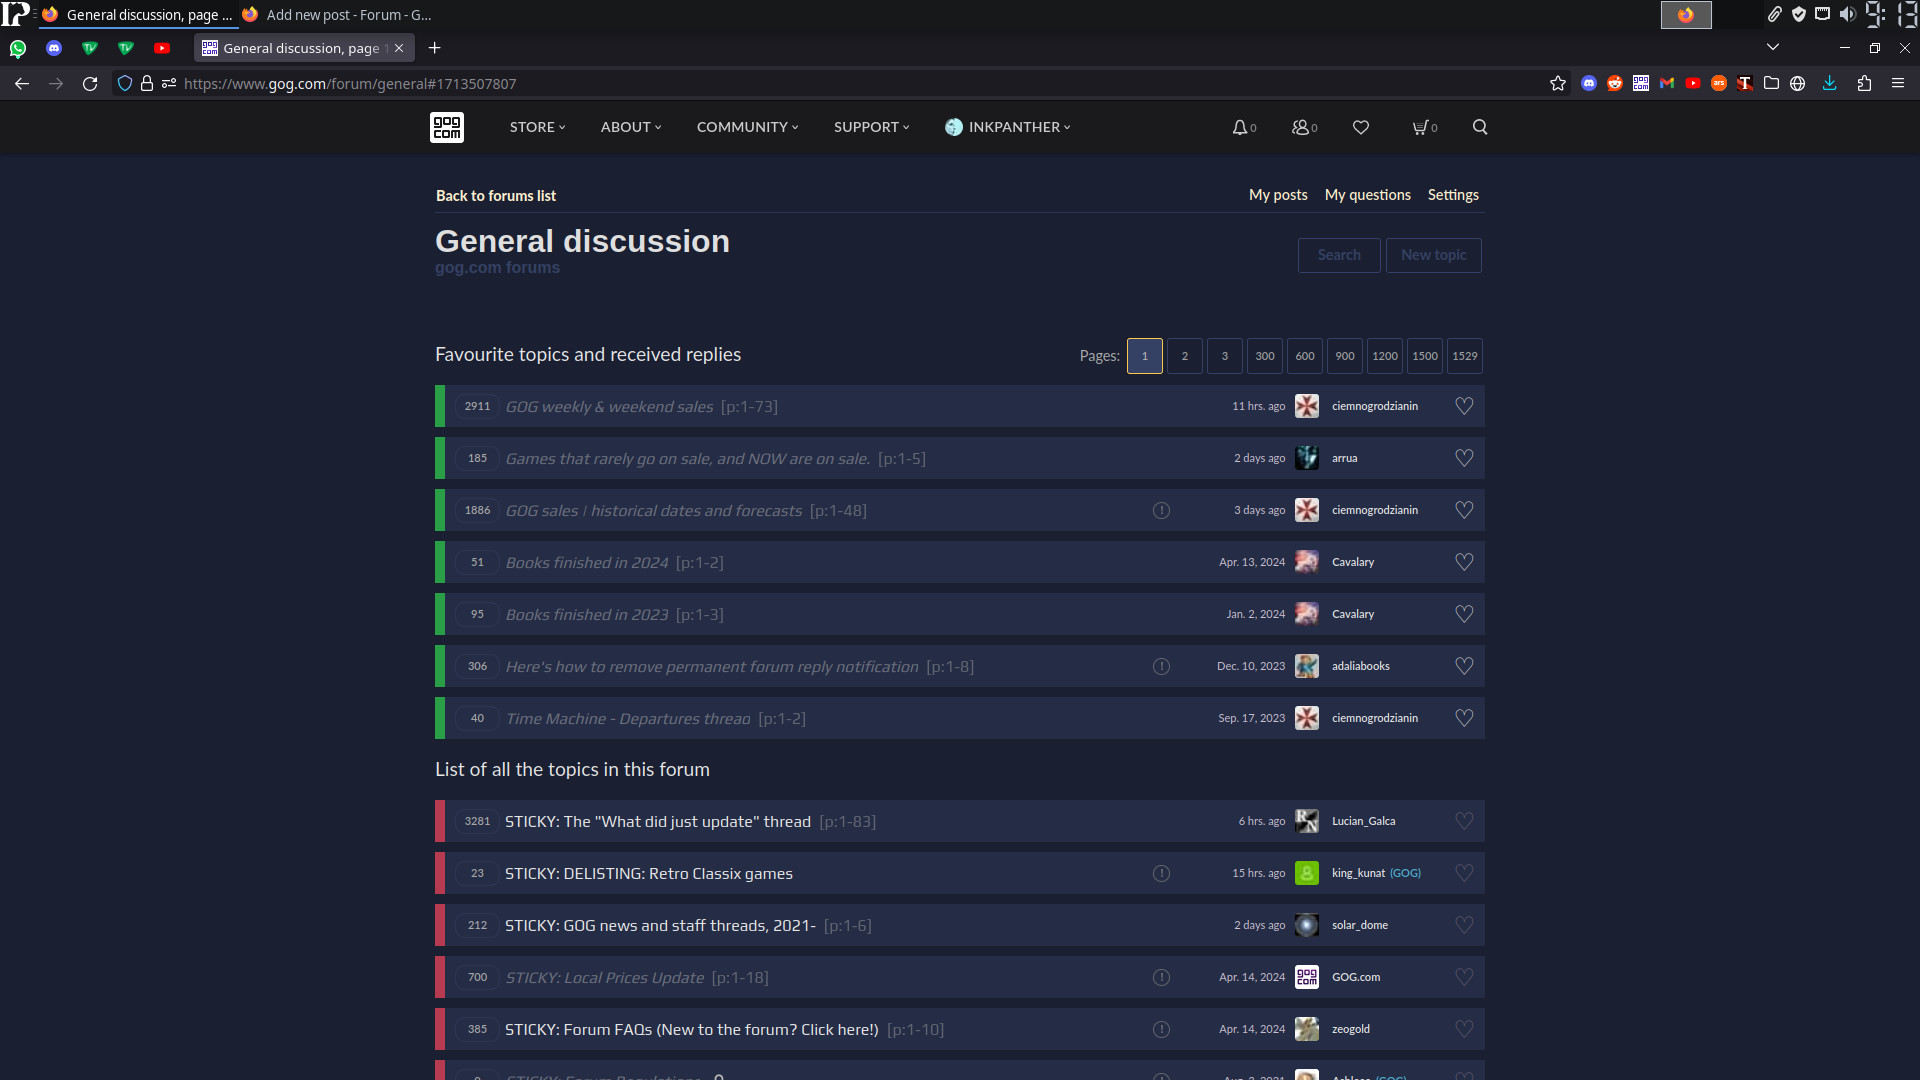Expand the ABOUT dropdown menu
Viewport: 1920px width, 1080px height.
pos(631,127)
